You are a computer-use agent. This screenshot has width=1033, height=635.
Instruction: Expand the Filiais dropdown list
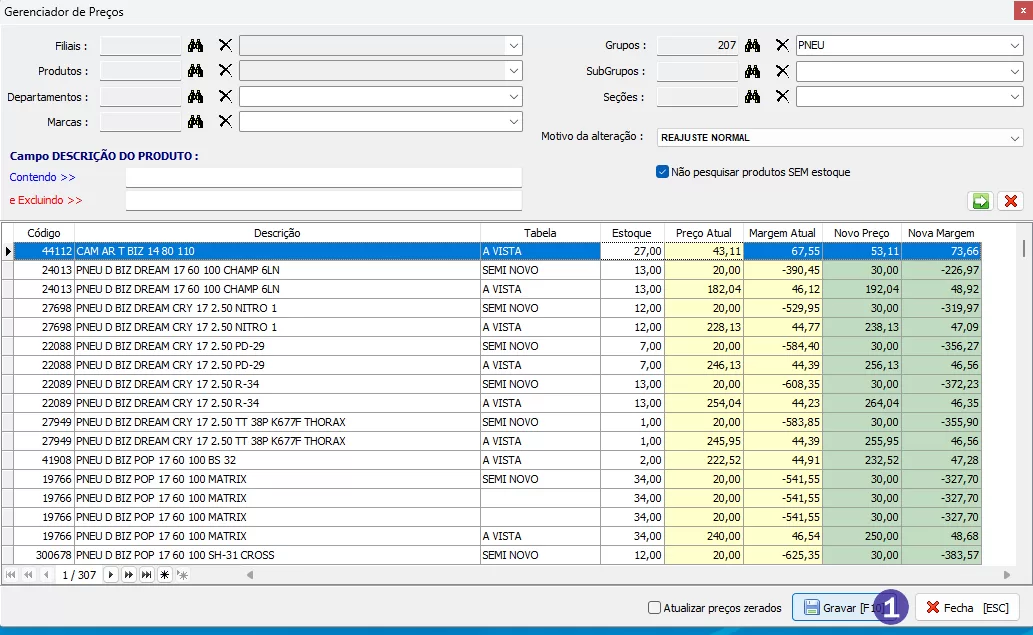[513, 46]
